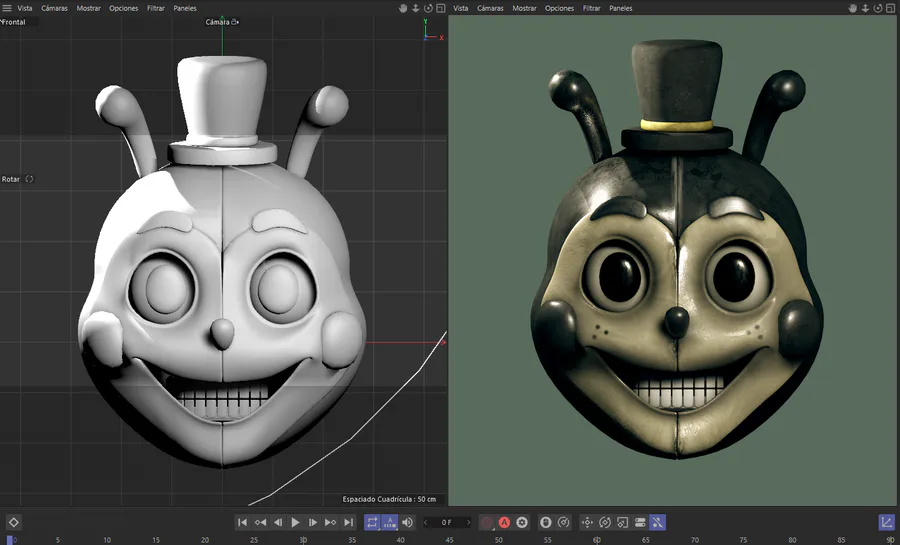This screenshot has width=900, height=545.
Task: Play the animation forward
Action: [295, 522]
